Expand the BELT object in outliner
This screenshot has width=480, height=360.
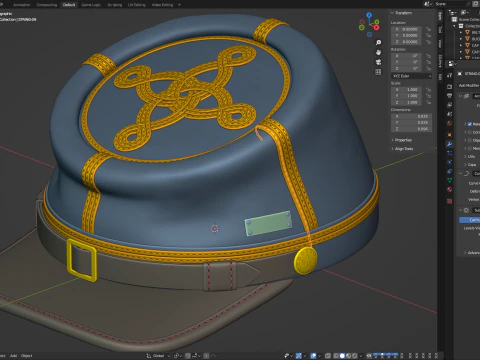pos(461,32)
